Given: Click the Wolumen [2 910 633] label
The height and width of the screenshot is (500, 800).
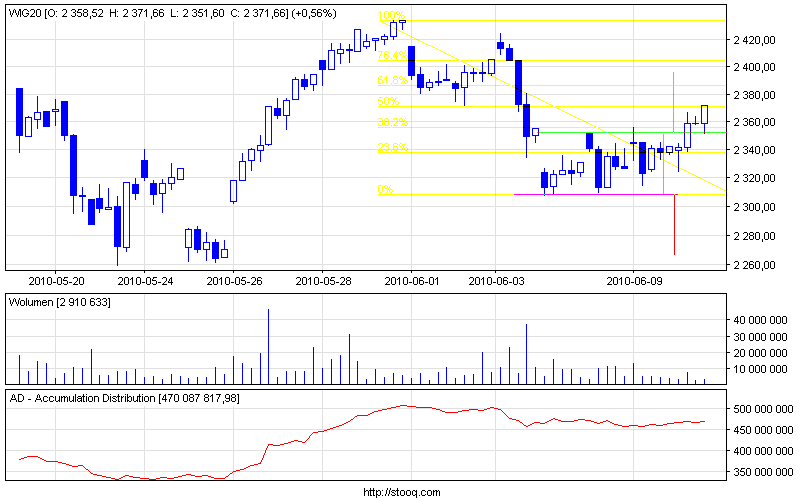Looking at the screenshot, I should [x=60, y=303].
